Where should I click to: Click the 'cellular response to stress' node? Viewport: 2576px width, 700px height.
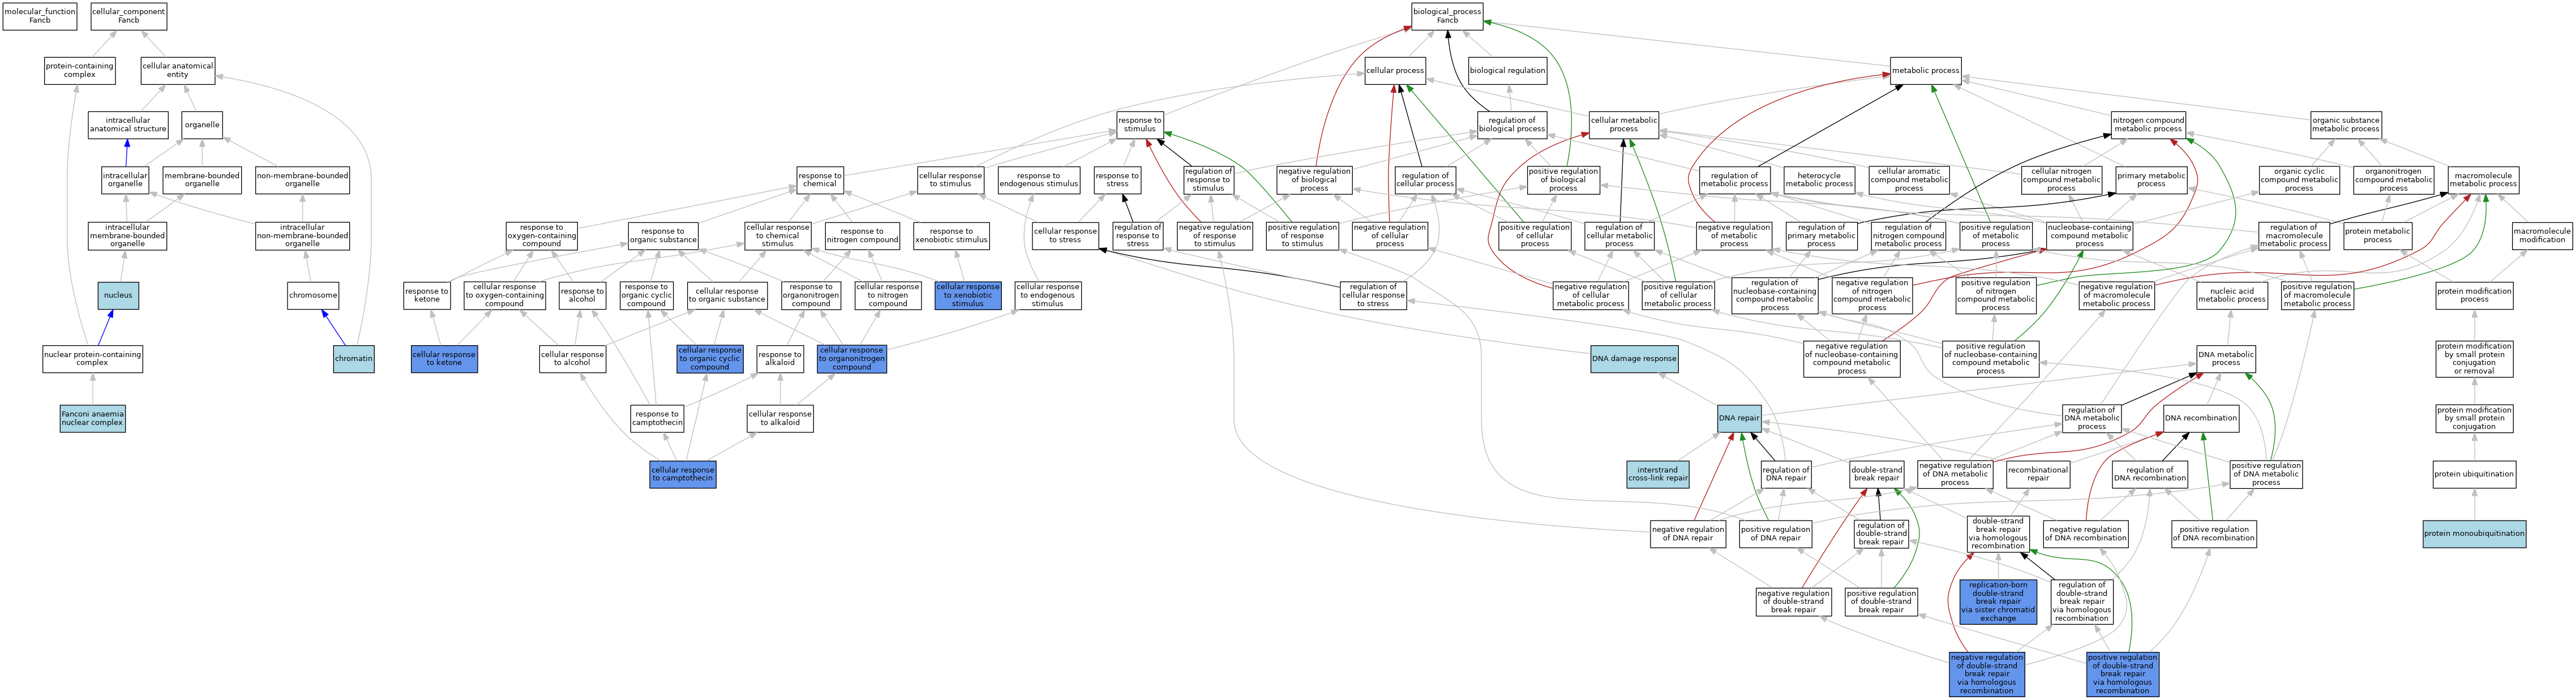pos(1065,236)
